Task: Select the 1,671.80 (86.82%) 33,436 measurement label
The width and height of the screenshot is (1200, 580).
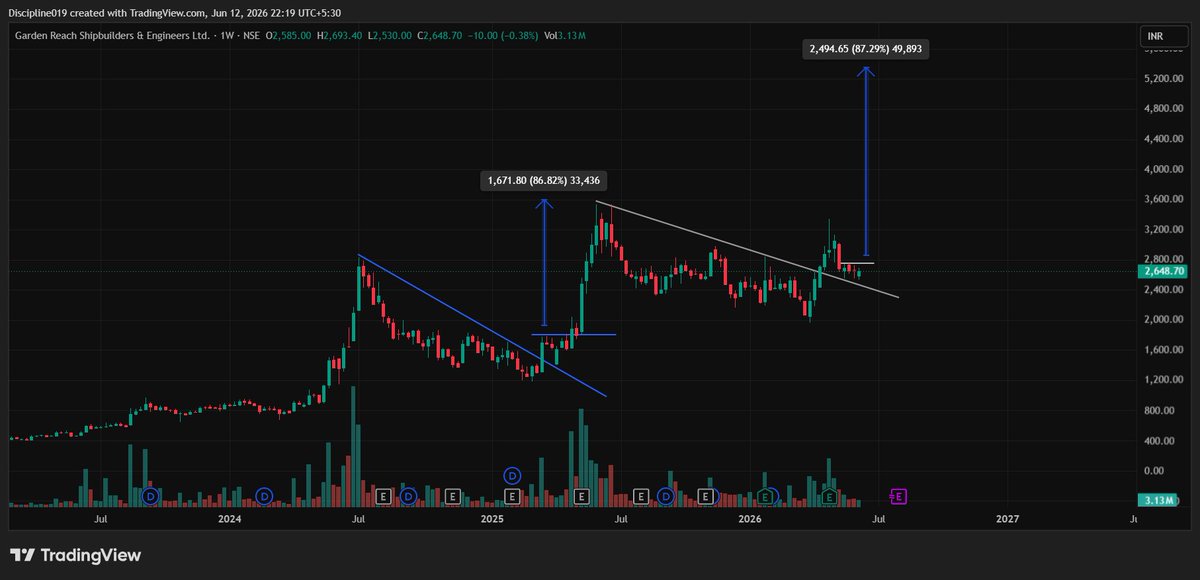Action: 546,181
